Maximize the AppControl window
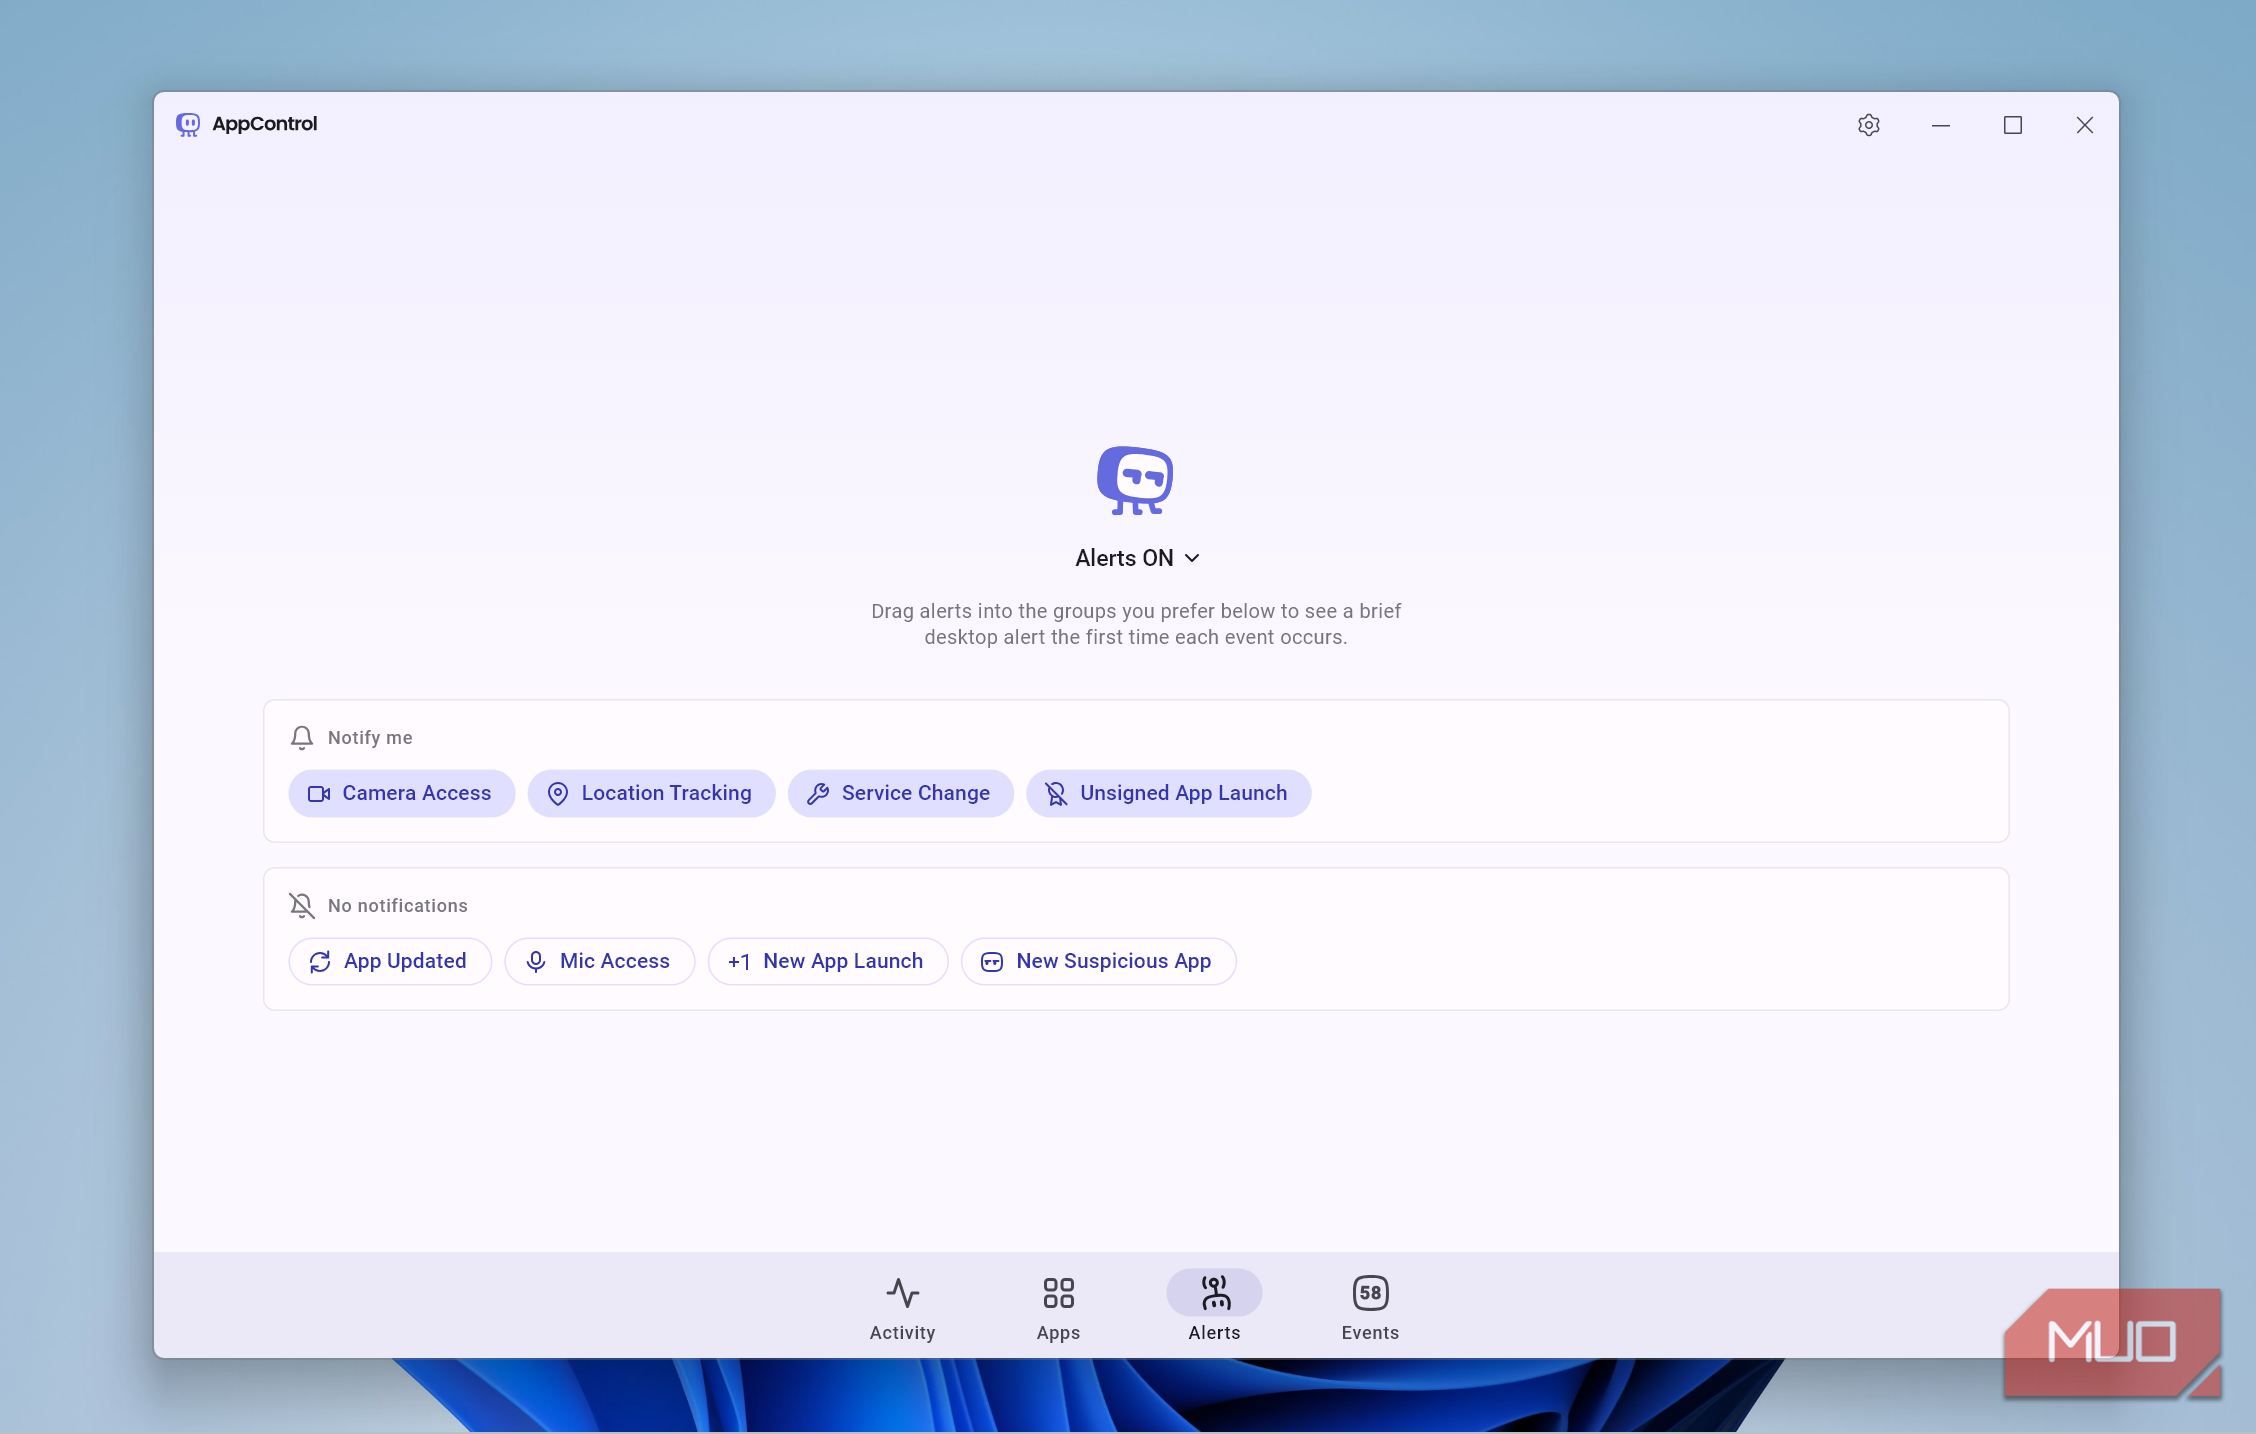Viewport: 2256px width, 1434px height. pos(2013,125)
